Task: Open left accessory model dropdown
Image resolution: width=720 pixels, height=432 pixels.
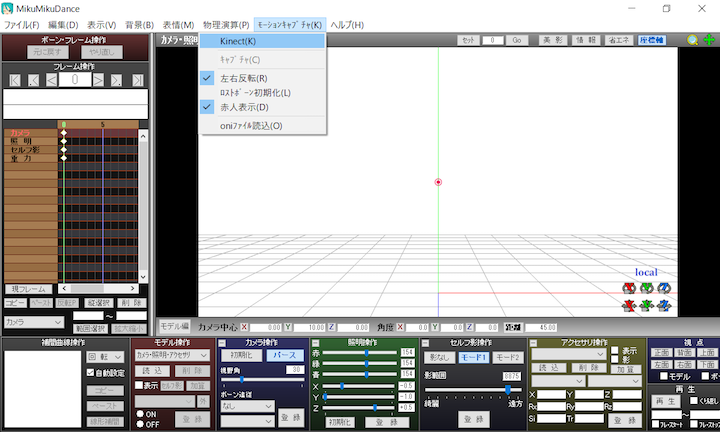Action: (x=558, y=381)
